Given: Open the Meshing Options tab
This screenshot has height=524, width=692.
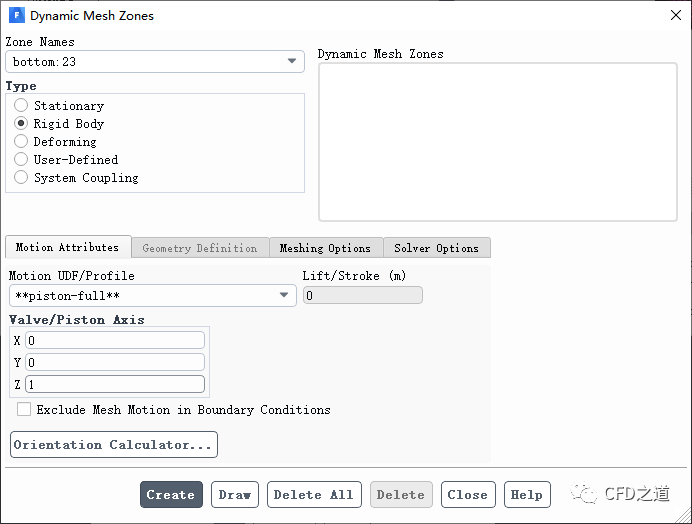Looking at the screenshot, I should click(325, 248).
